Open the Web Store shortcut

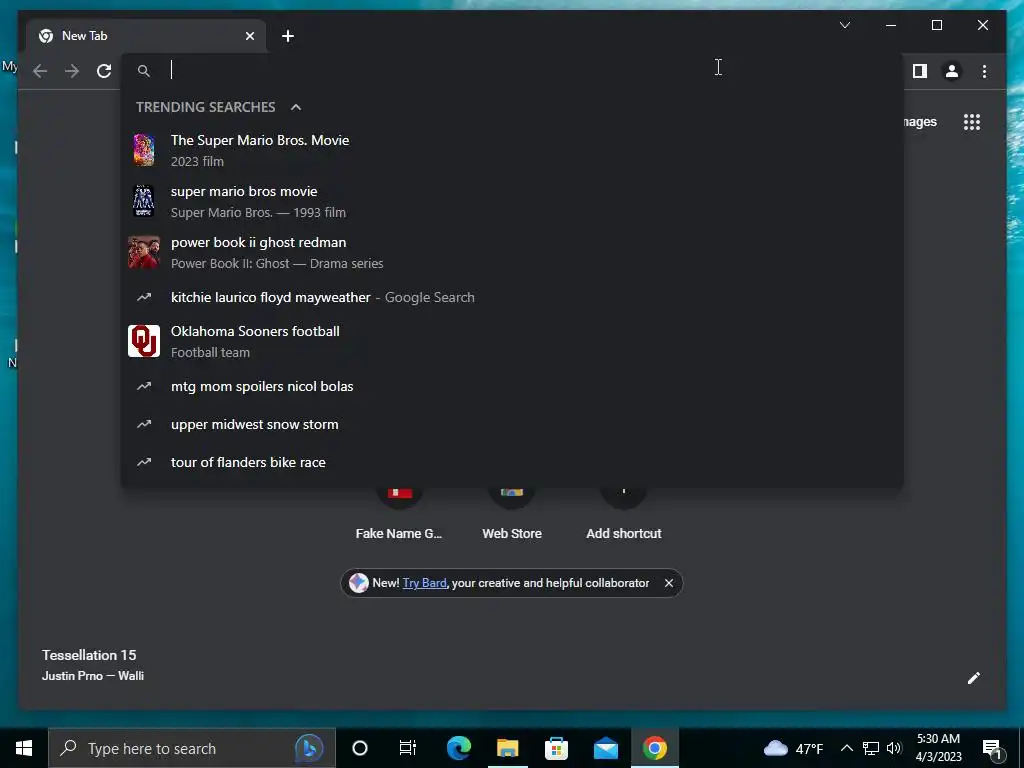tap(512, 516)
